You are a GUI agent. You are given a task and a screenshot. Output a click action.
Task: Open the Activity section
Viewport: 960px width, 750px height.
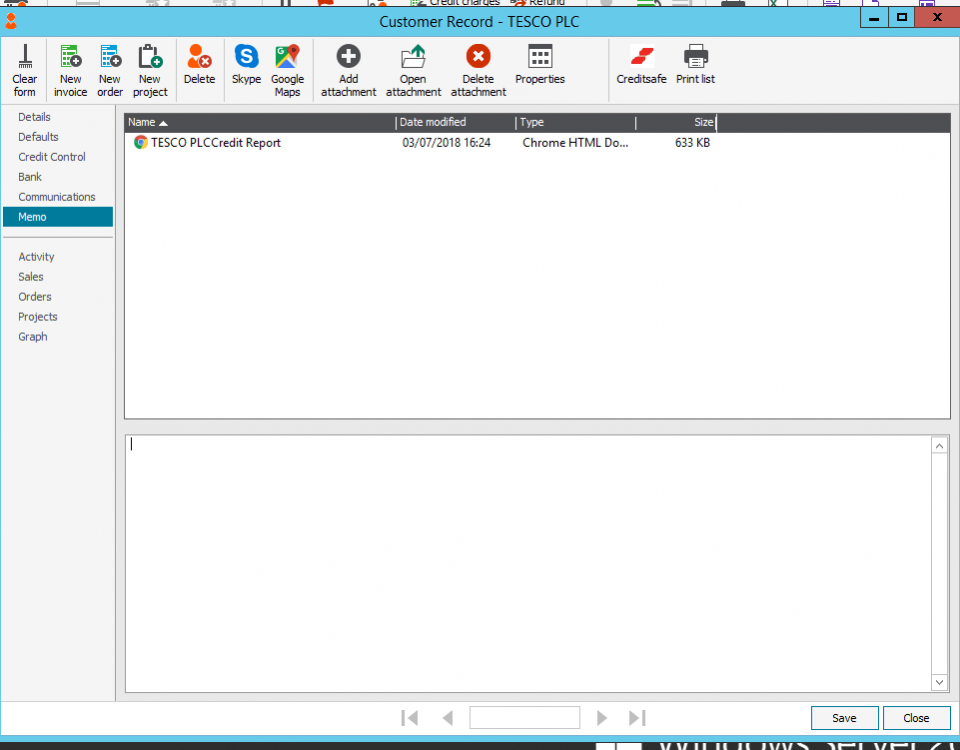[36, 257]
